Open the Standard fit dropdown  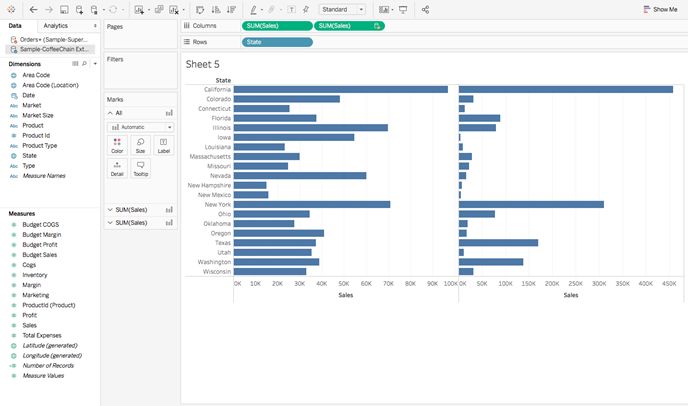(342, 9)
